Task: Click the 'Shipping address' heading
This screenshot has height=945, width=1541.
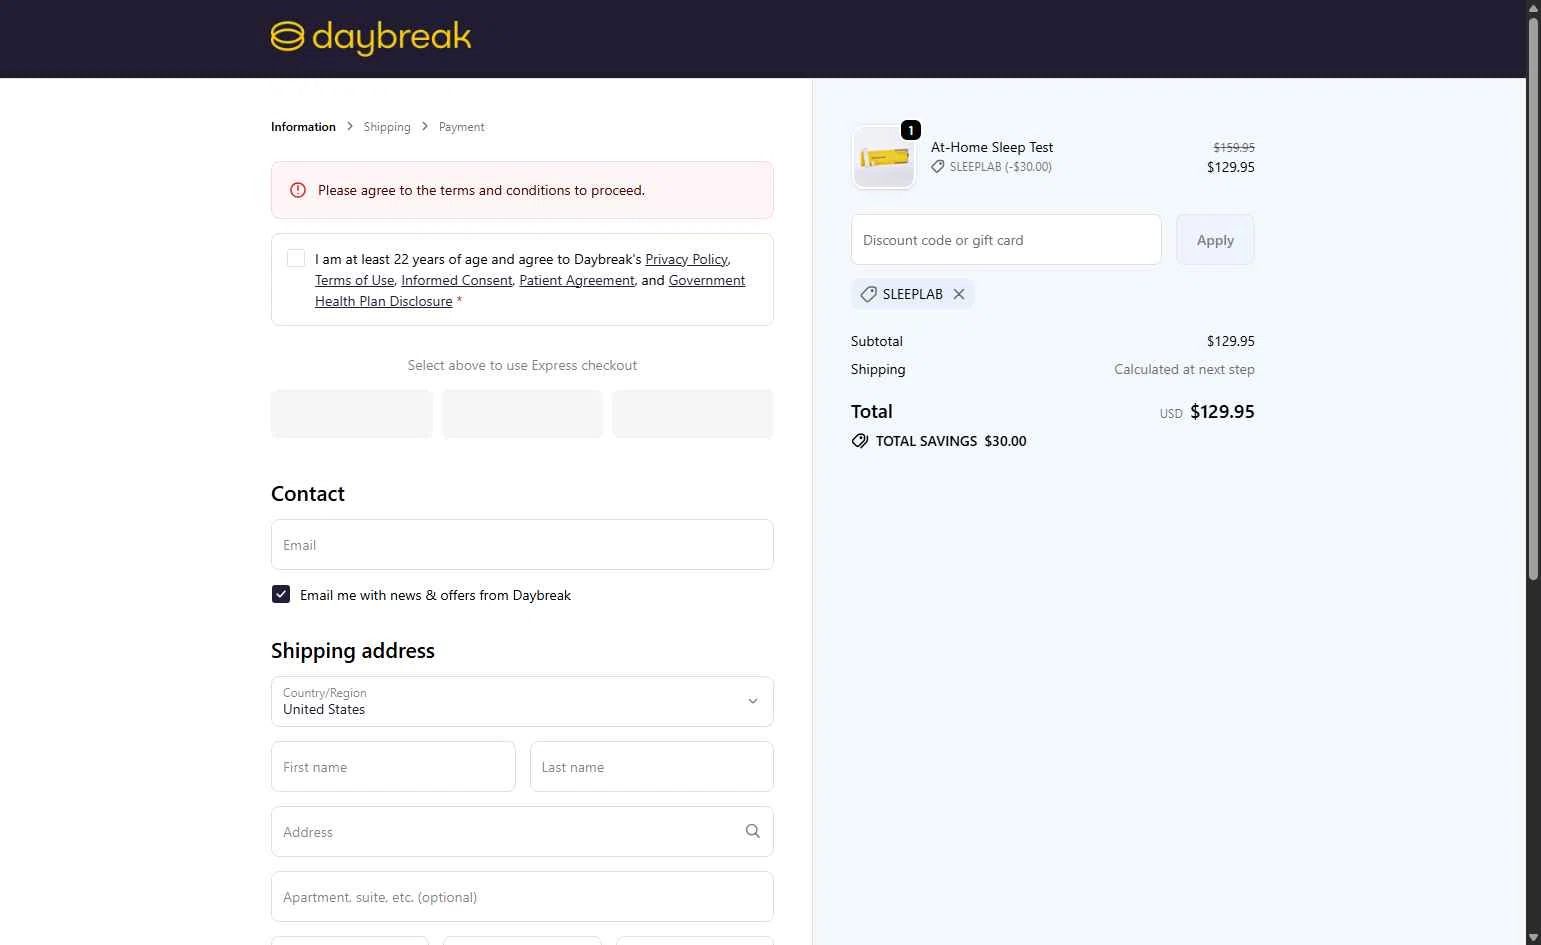Action: [x=353, y=650]
